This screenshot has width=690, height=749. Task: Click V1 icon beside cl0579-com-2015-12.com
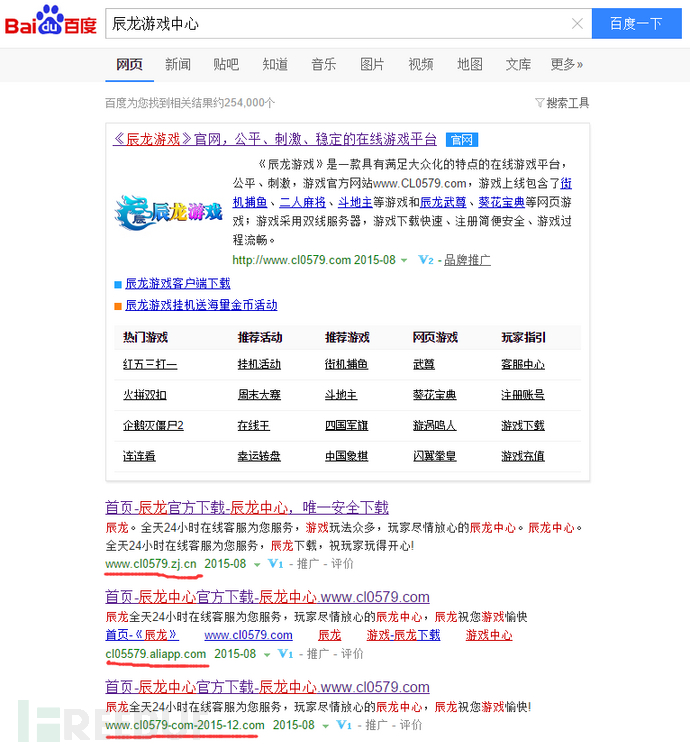coord(344,725)
